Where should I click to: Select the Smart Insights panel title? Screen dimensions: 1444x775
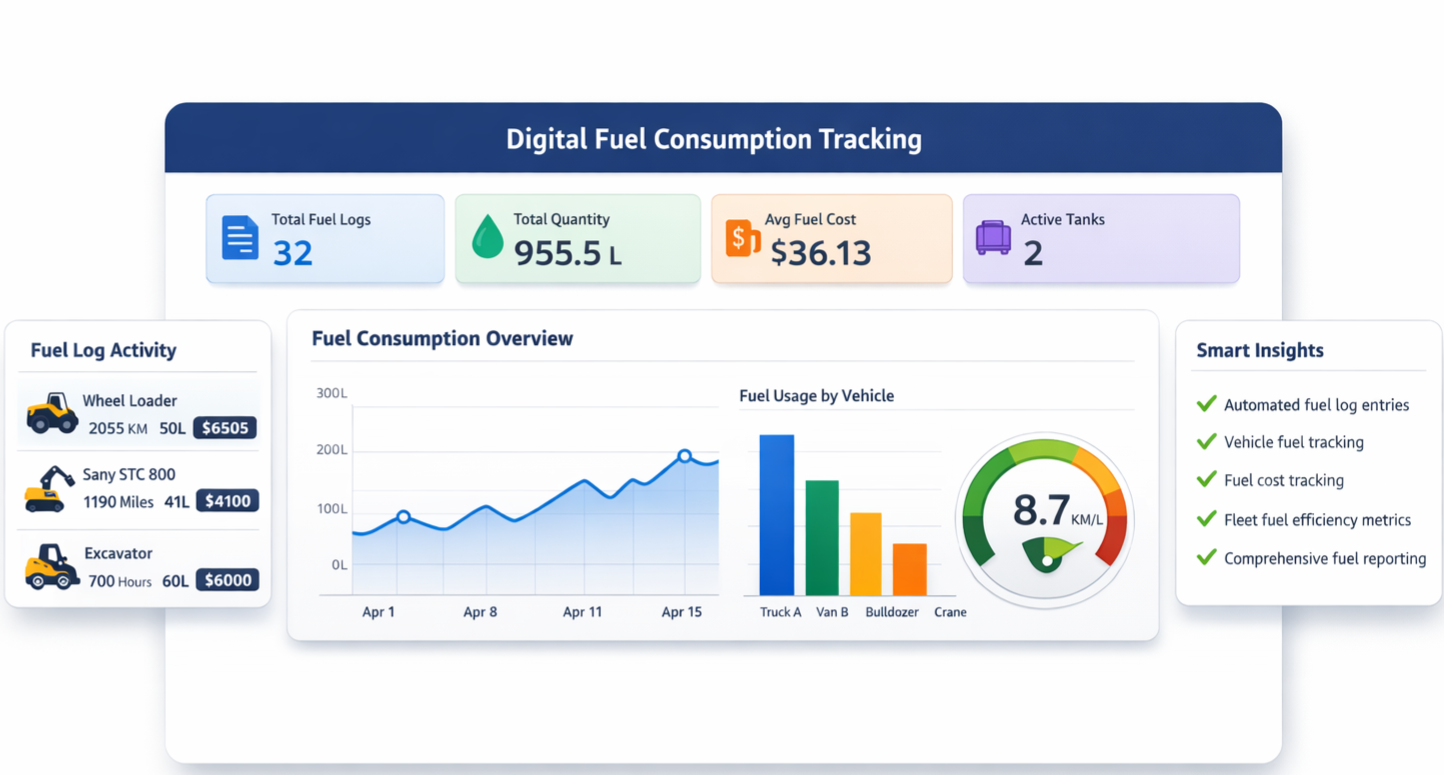pyautogui.click(x=1259, y=350)
